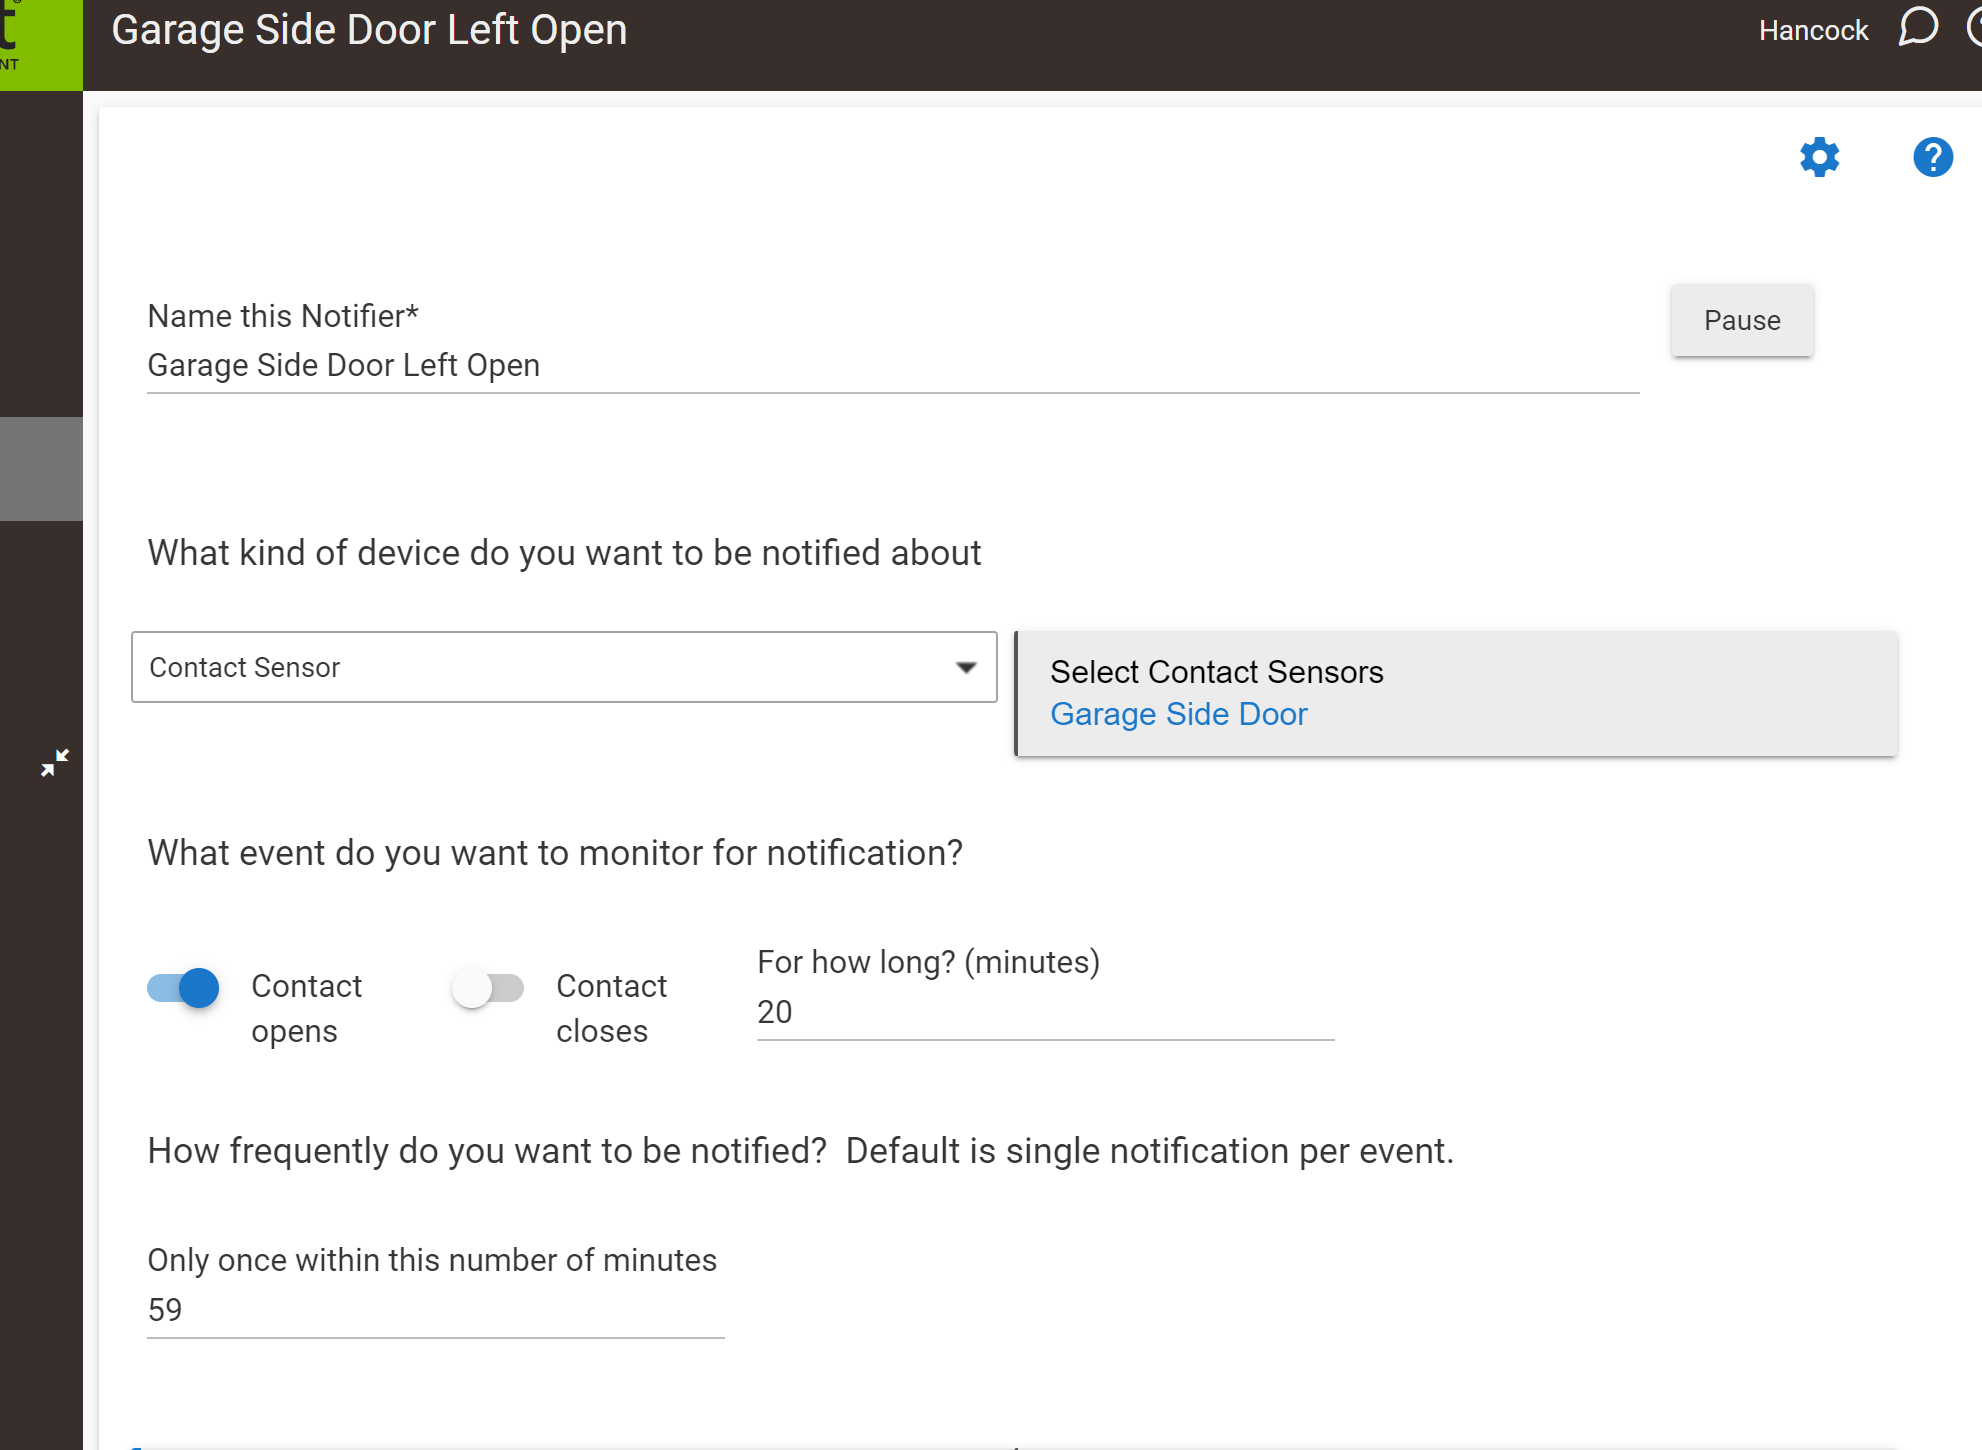Click the For how long minutes field
1982x1450 pixels.
point(1044,1012)
